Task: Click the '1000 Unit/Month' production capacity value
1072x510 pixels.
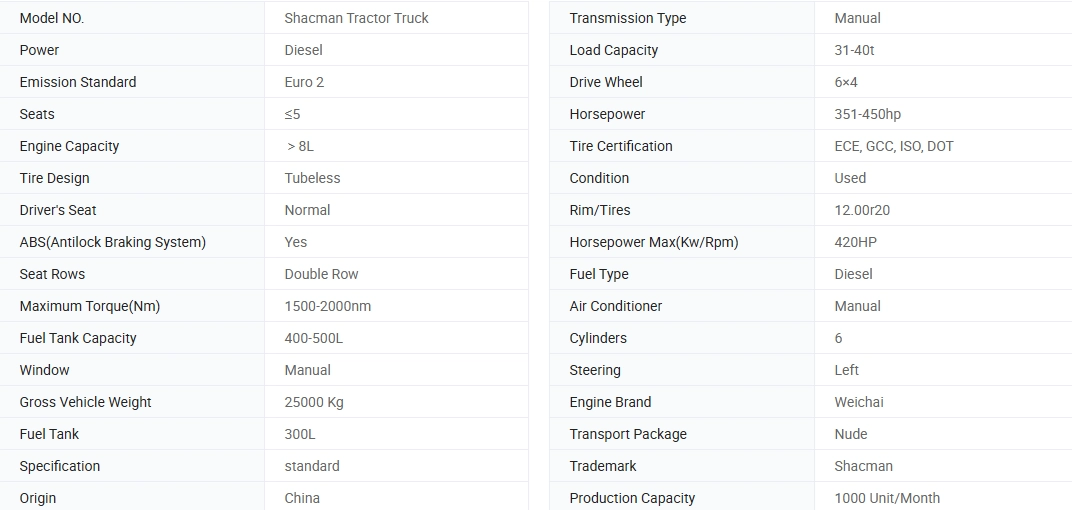Action: point(887,498)
